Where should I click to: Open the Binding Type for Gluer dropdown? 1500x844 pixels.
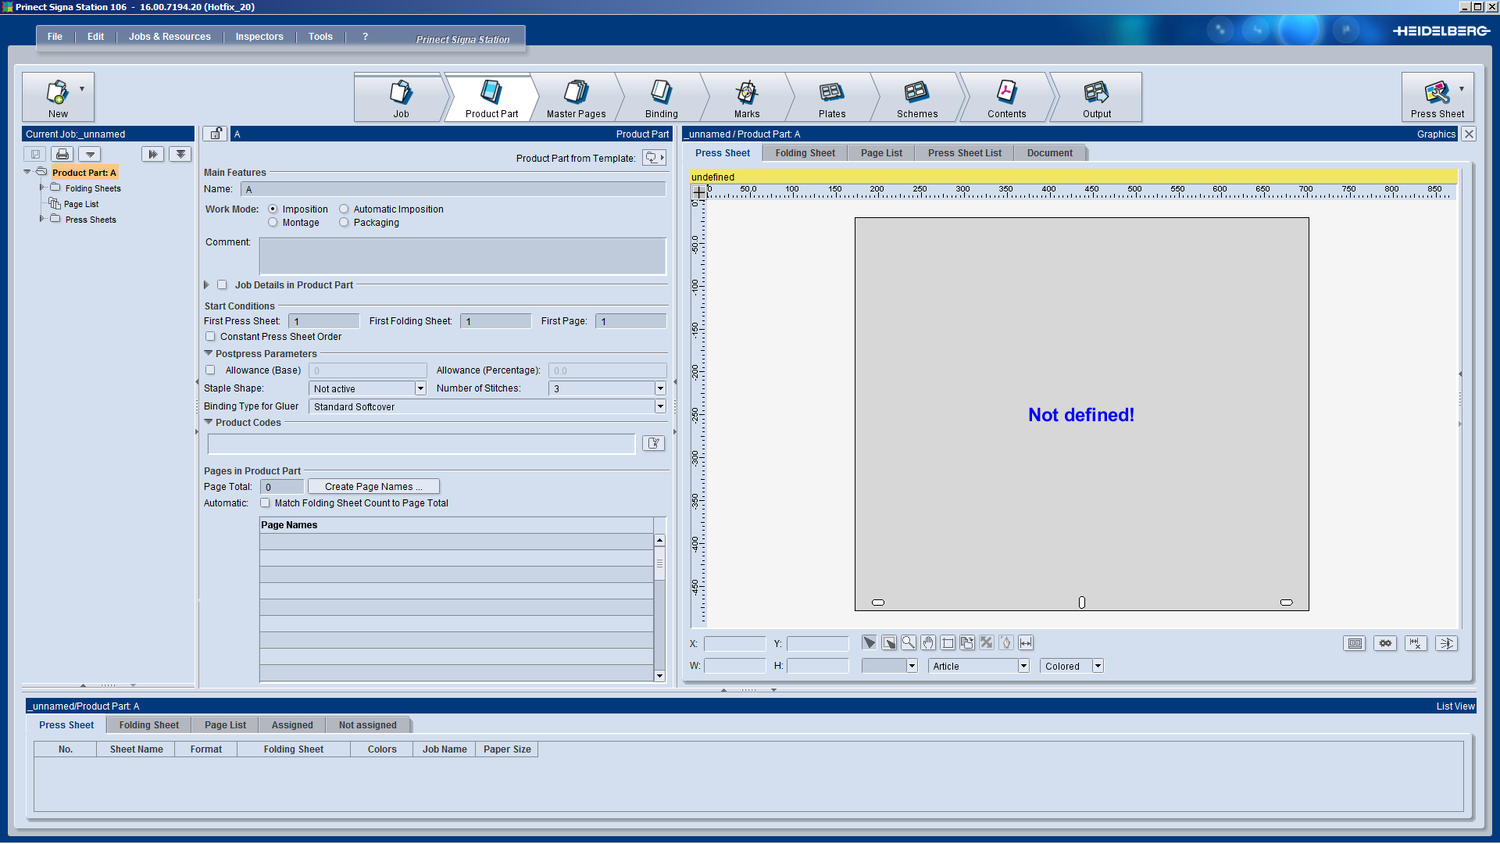pos(487,406)
